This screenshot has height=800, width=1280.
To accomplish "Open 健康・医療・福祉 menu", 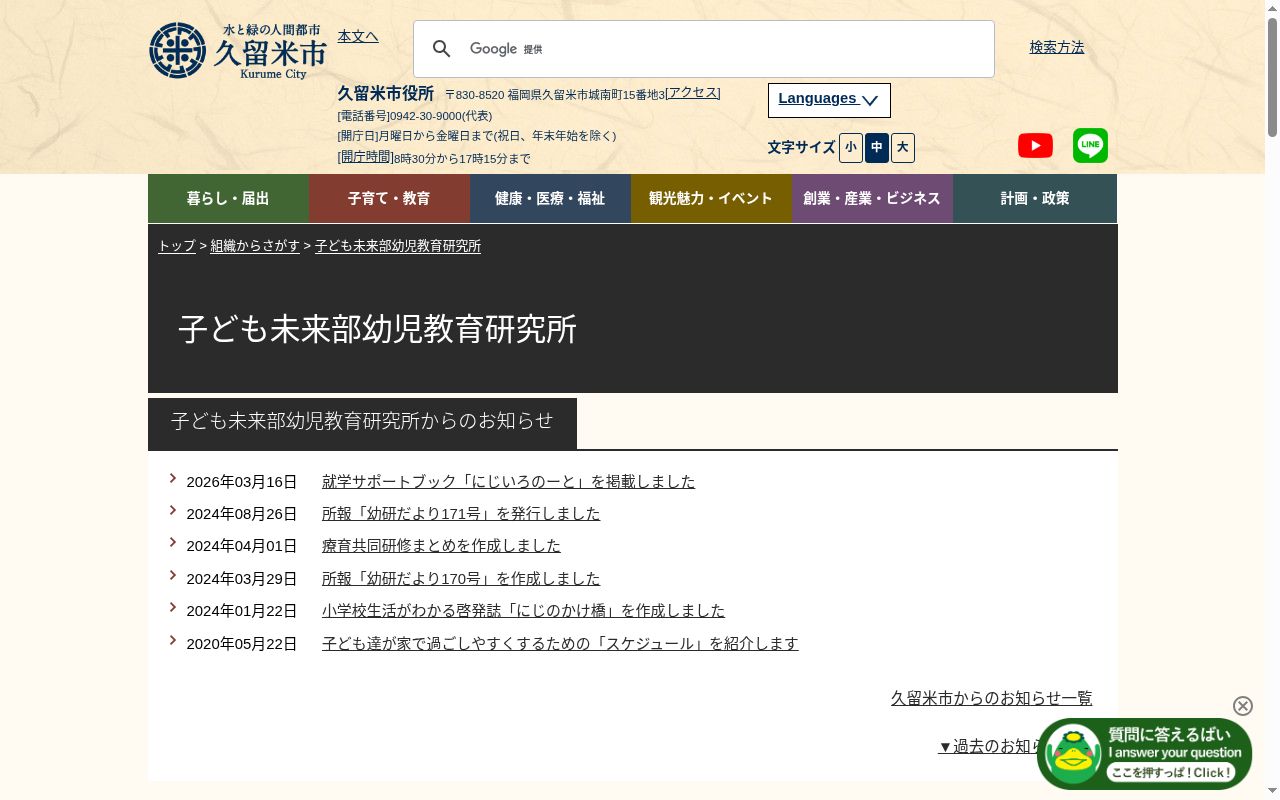I will tap(550, 198).
